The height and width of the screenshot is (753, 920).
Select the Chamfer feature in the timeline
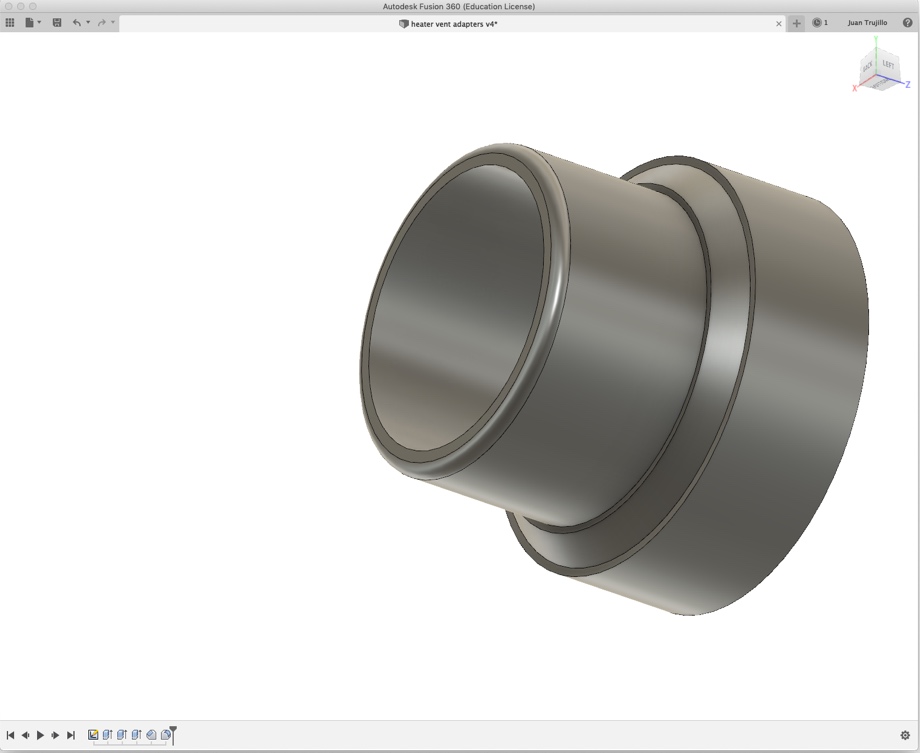(151, 734)
